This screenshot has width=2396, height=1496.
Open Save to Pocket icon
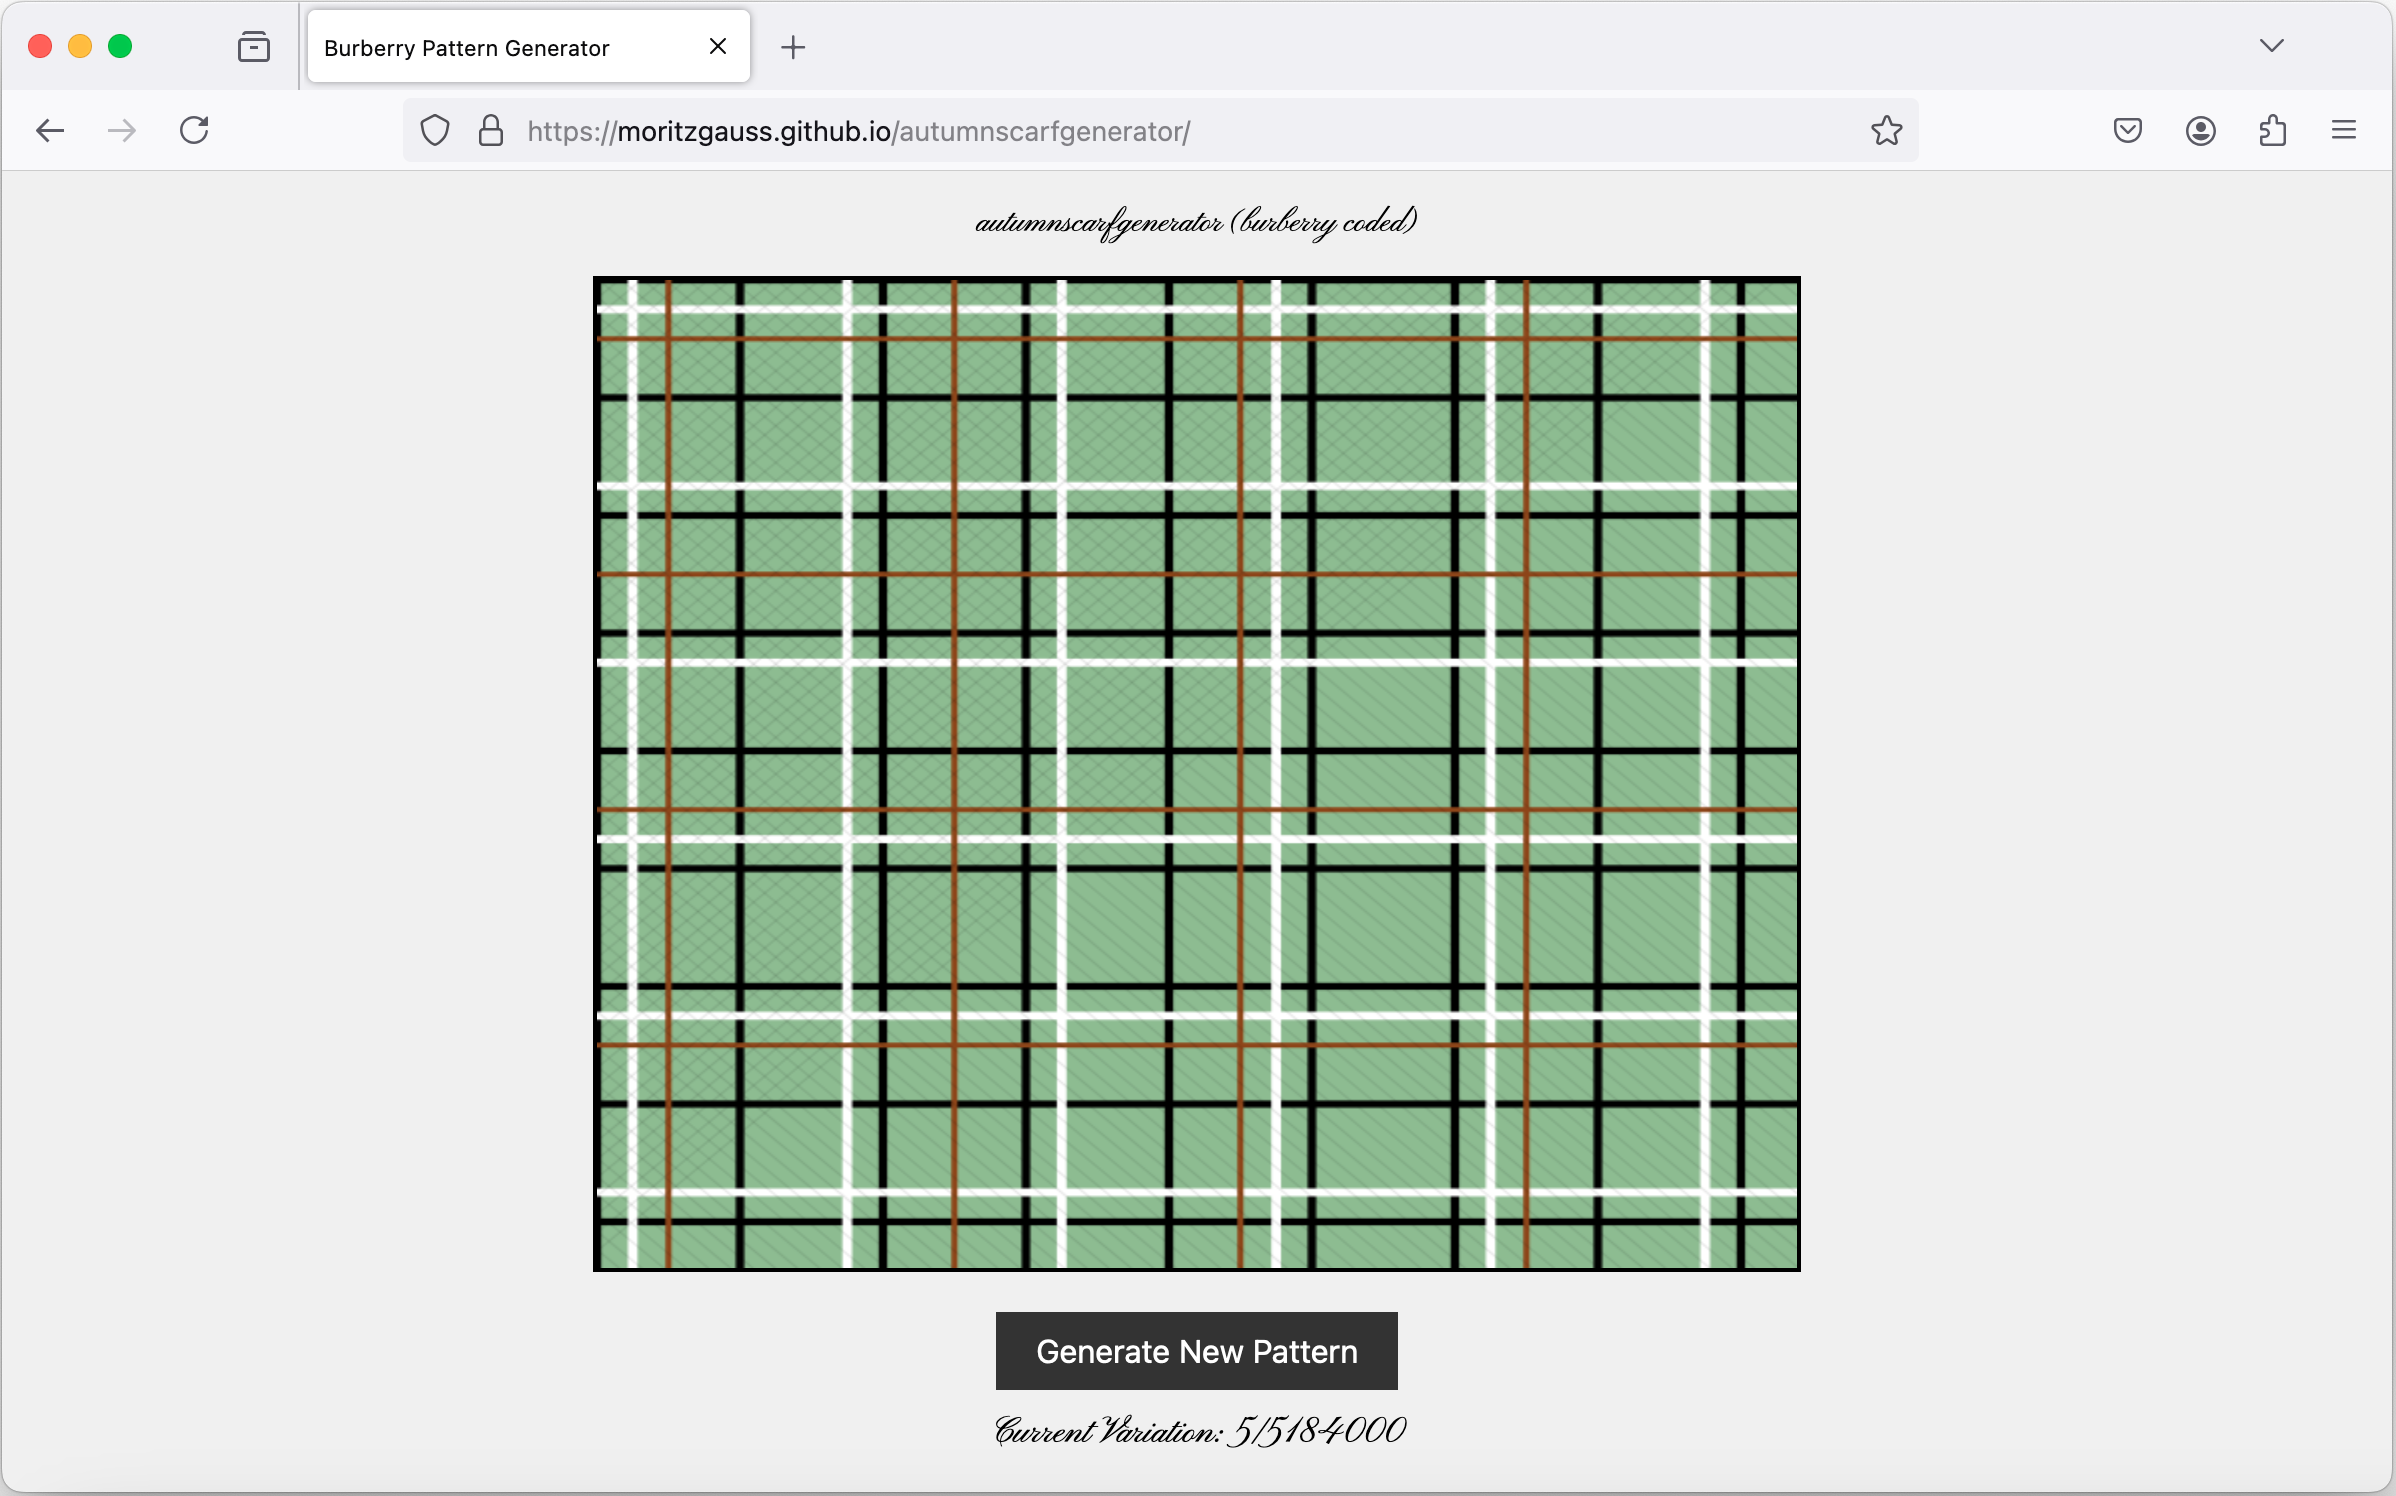[x=2128, y=131]
